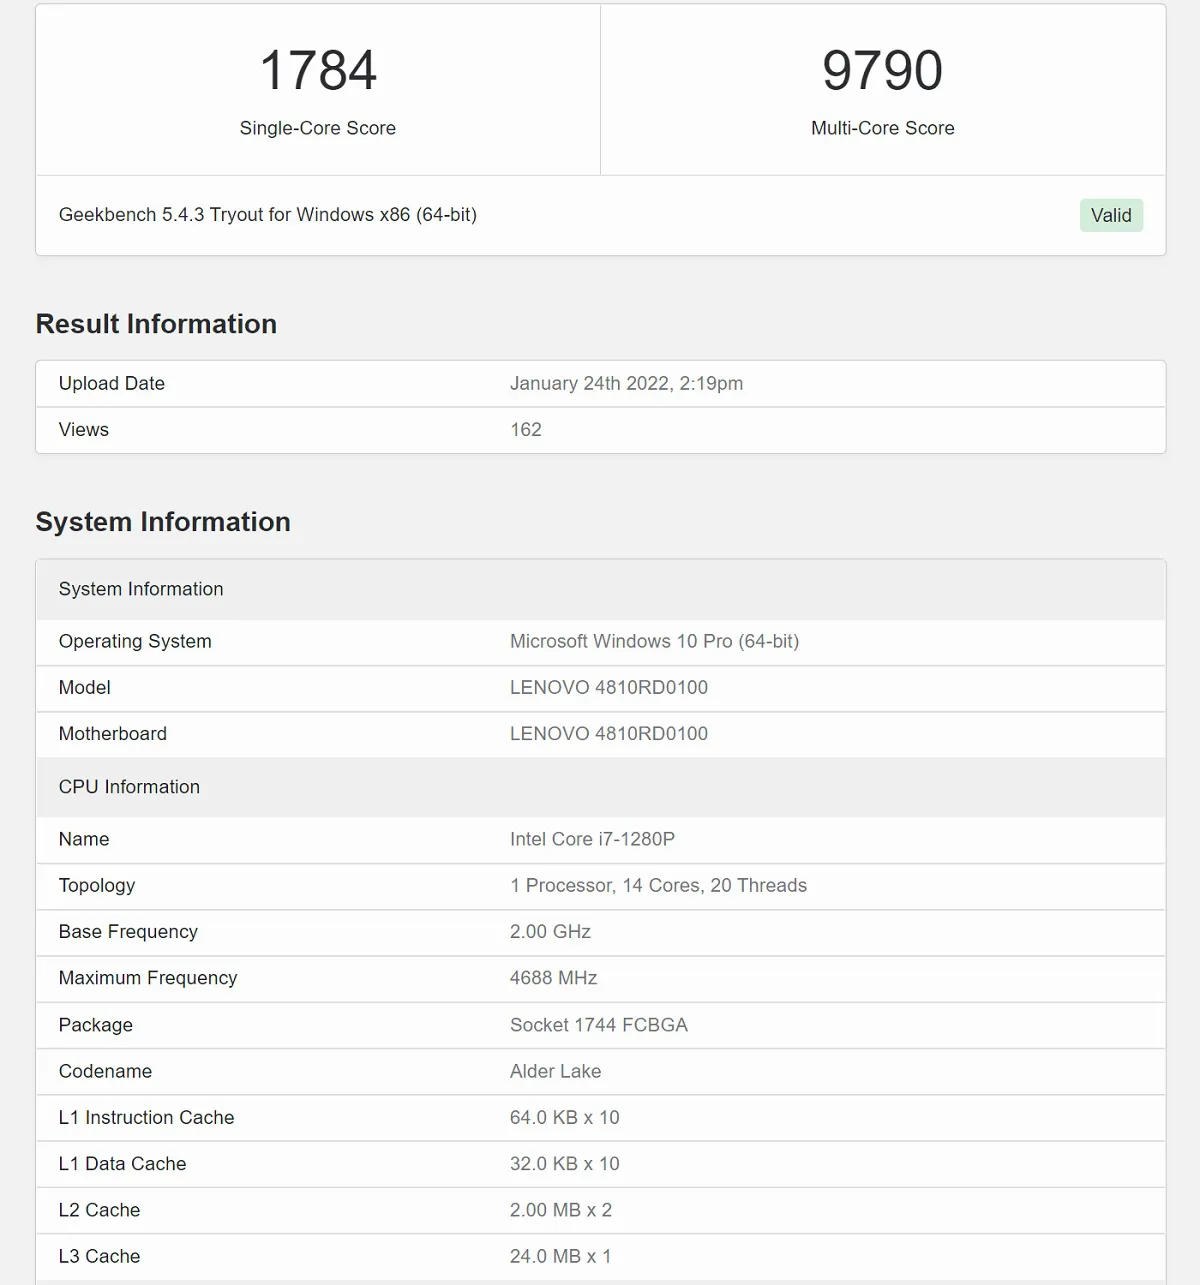1200x1285 pixels.
Task: Click the Upload Date row label
Action: click(111, 384)
